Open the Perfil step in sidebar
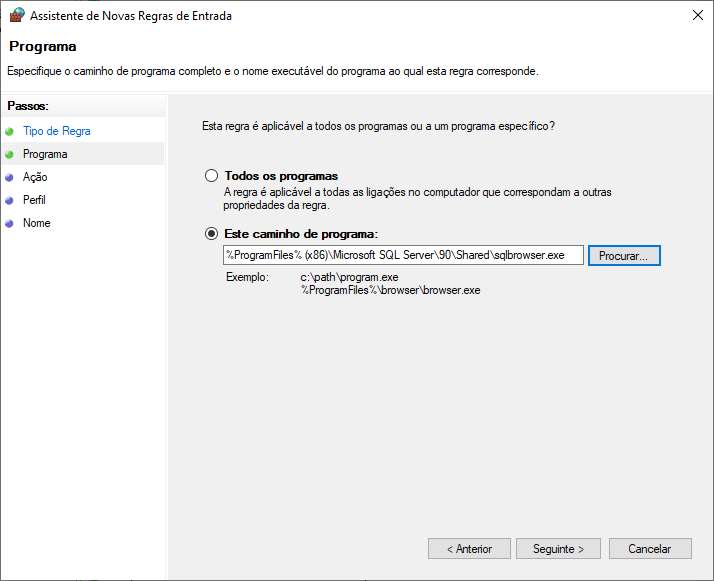 click(x=34, y=200)
